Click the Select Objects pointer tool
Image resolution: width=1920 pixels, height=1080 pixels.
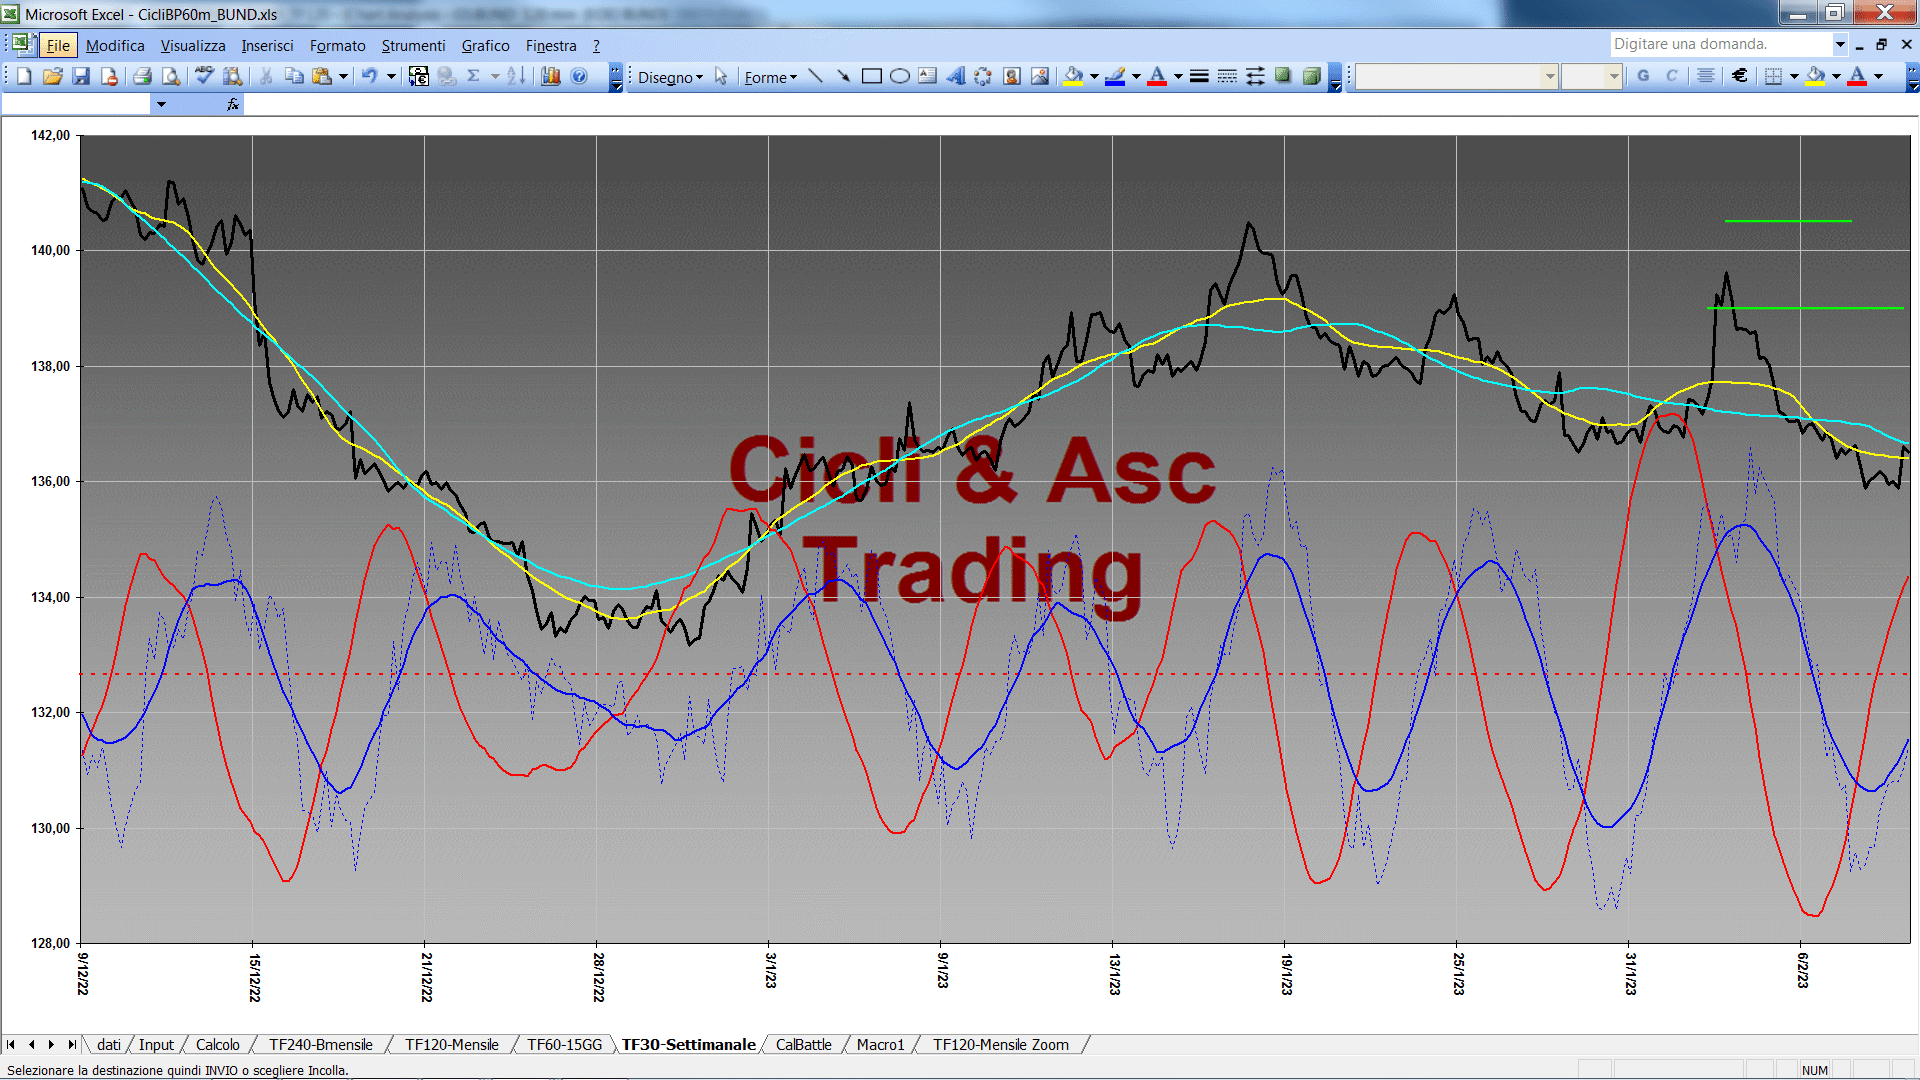click(721, 76)
